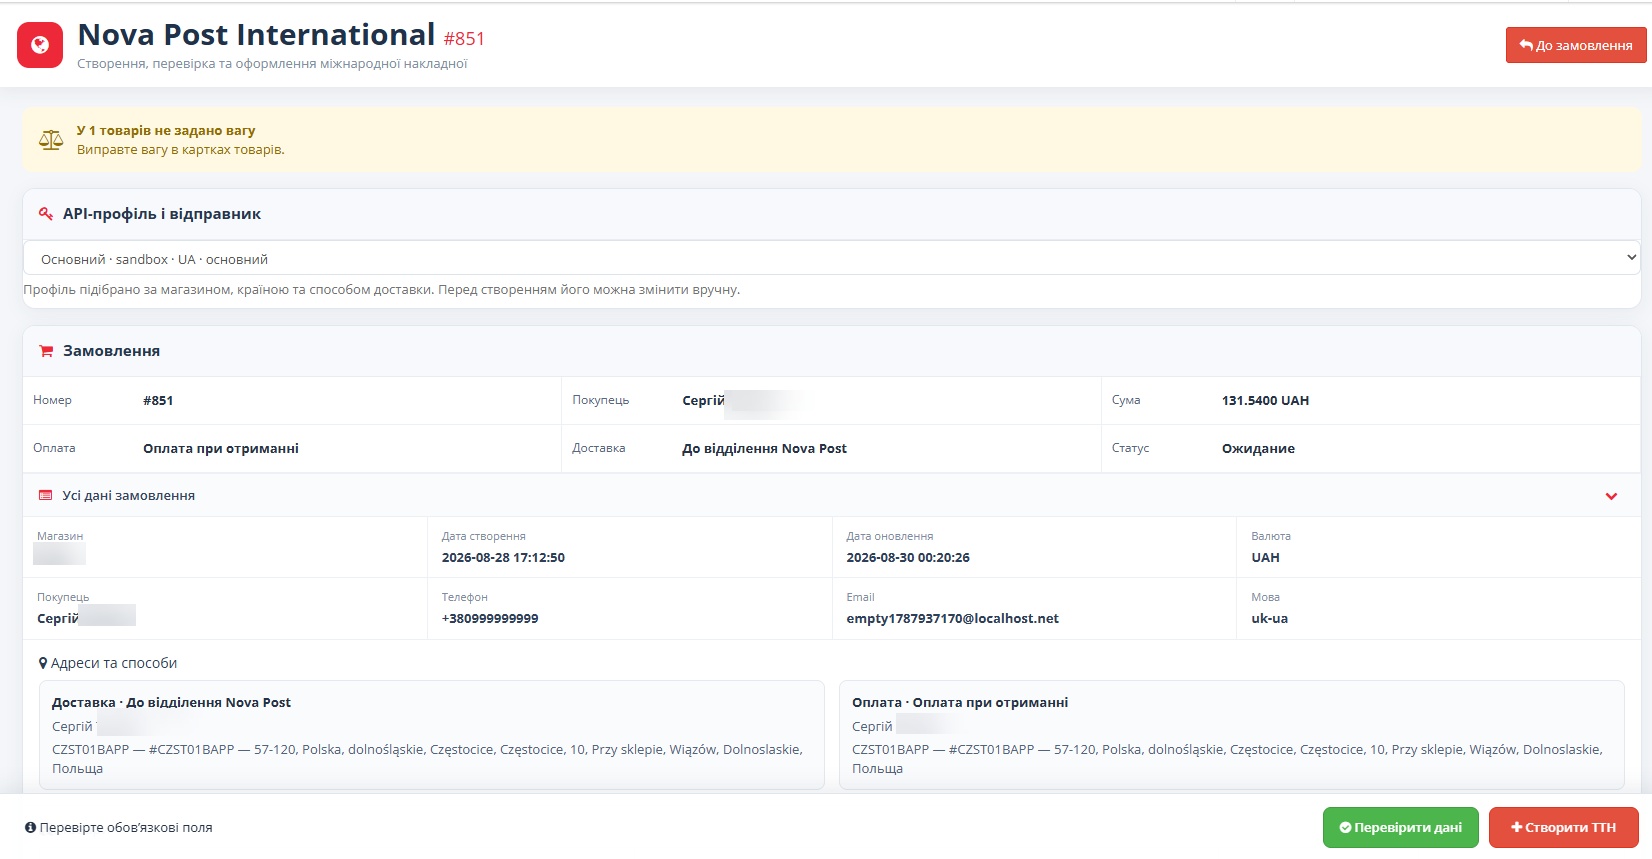Click the phone number +380999999999
This screenshot has height=859, width=1652.
click(490, 619)
